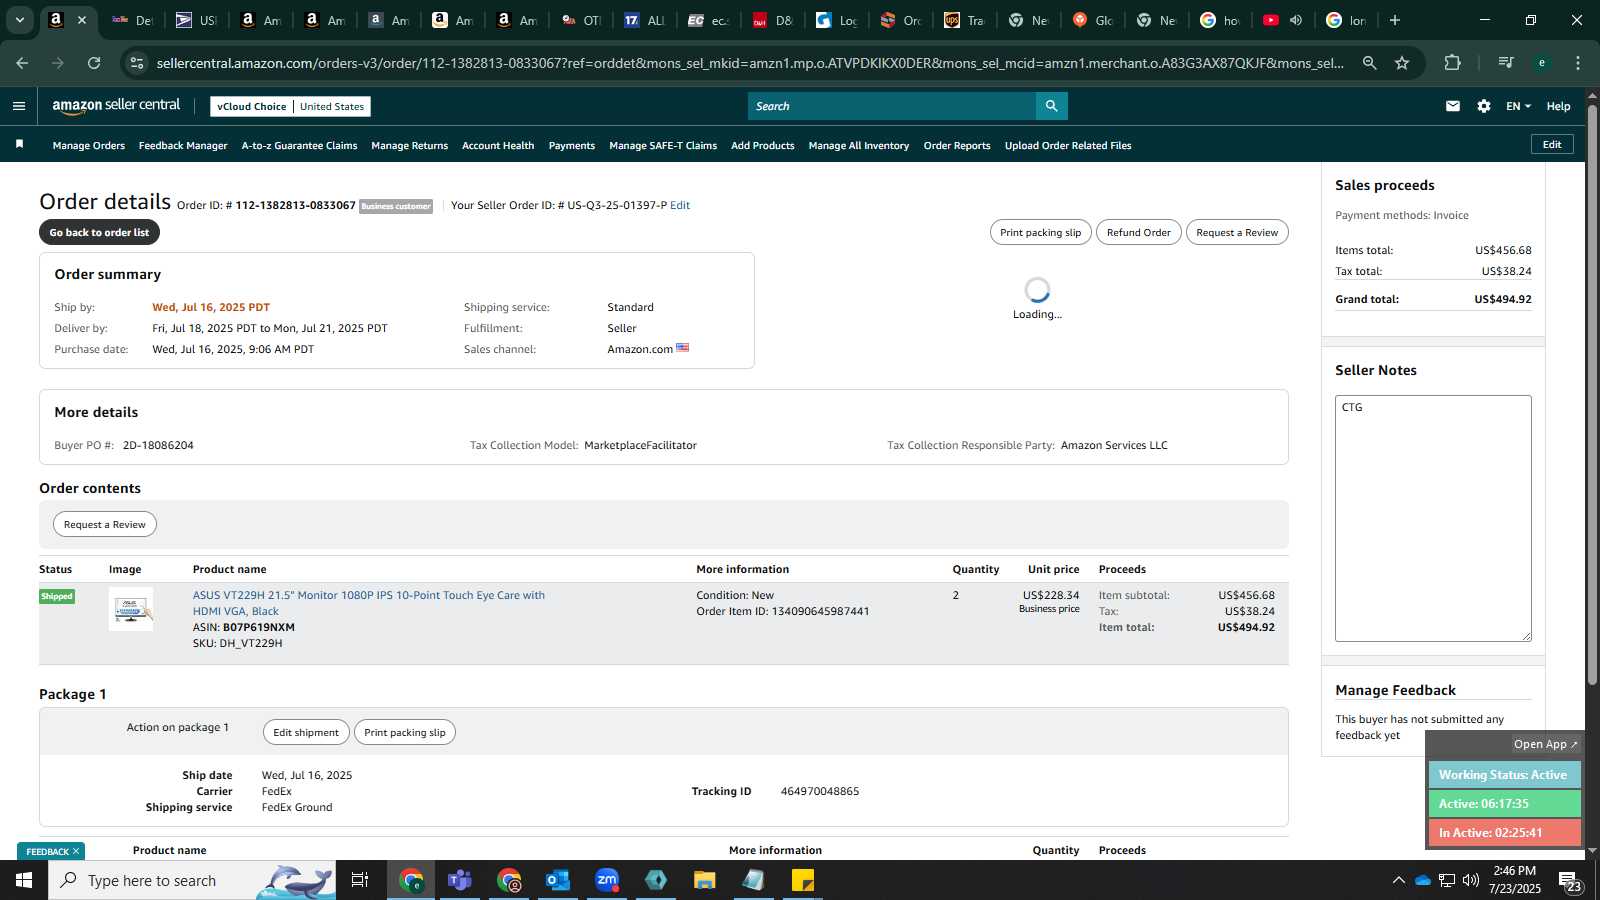
Task: Click the page vertical scrollbar
Action: coord(1592,395)
